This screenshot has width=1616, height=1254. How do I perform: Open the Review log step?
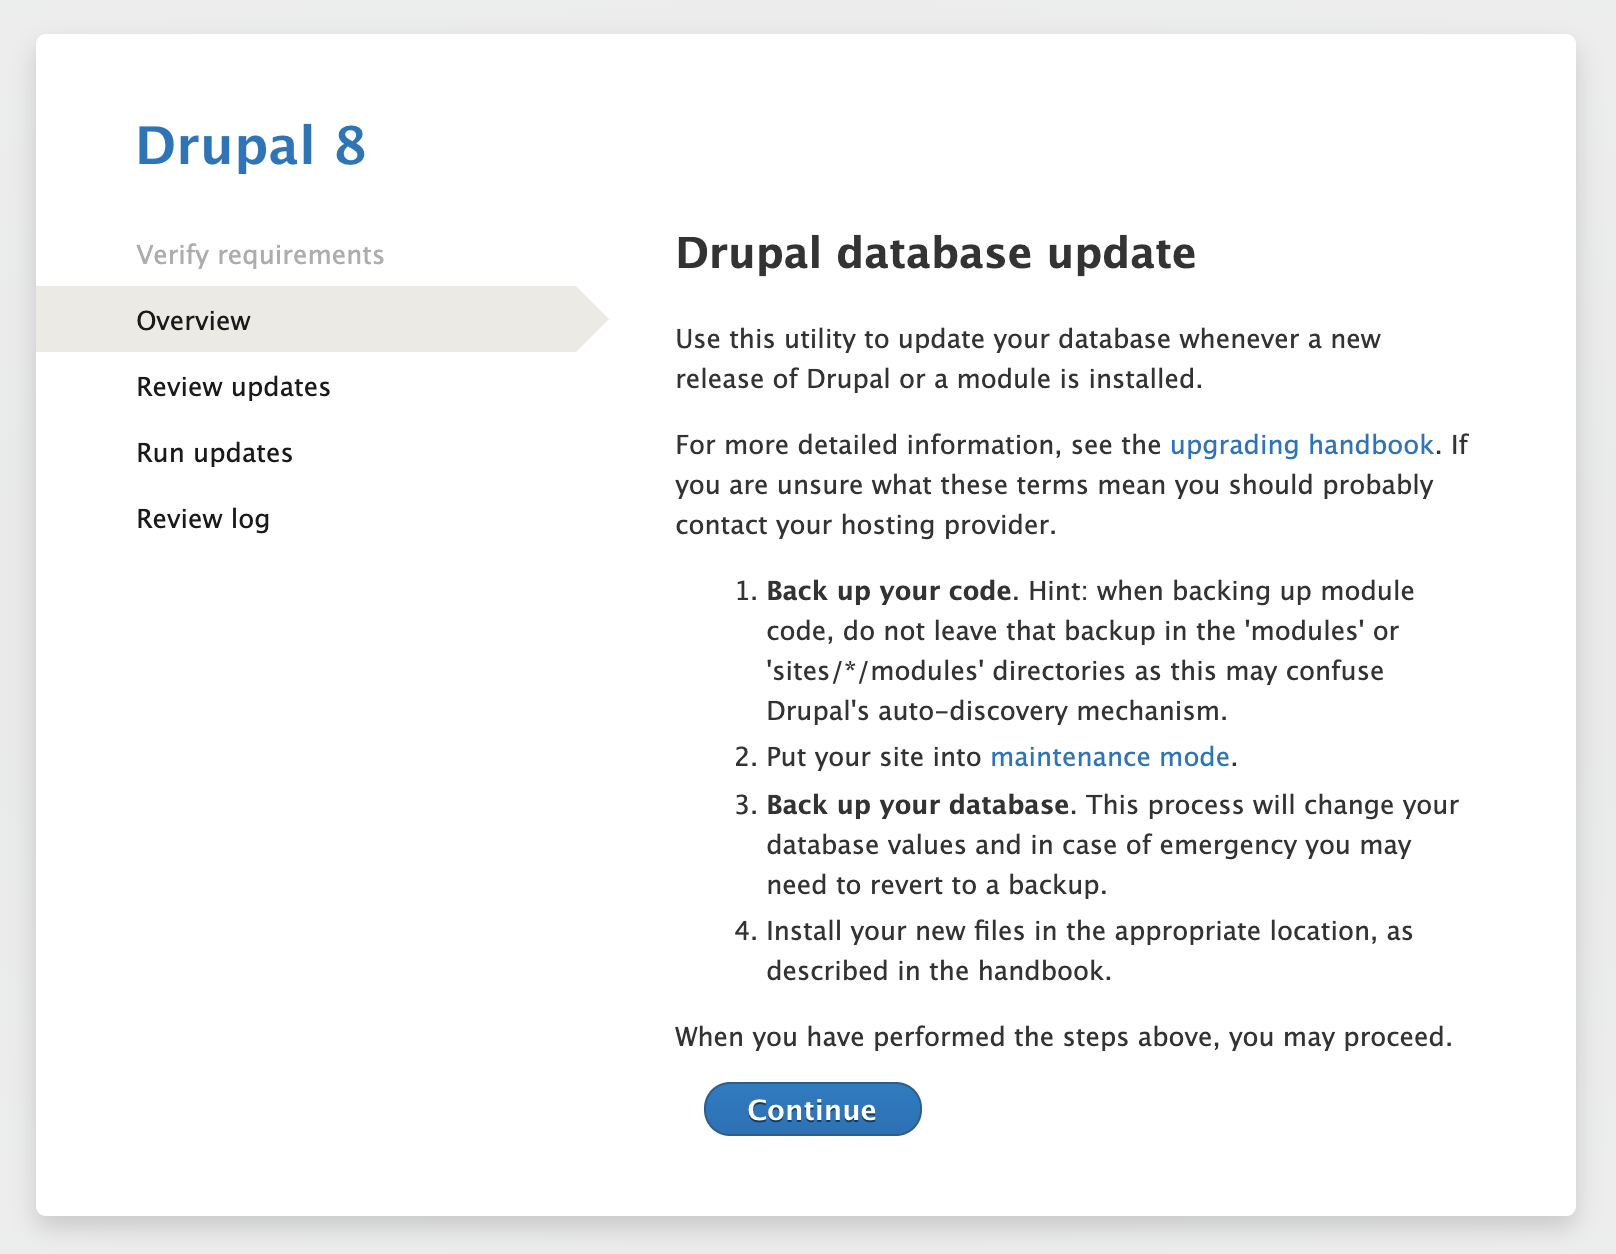coord(203,518)
